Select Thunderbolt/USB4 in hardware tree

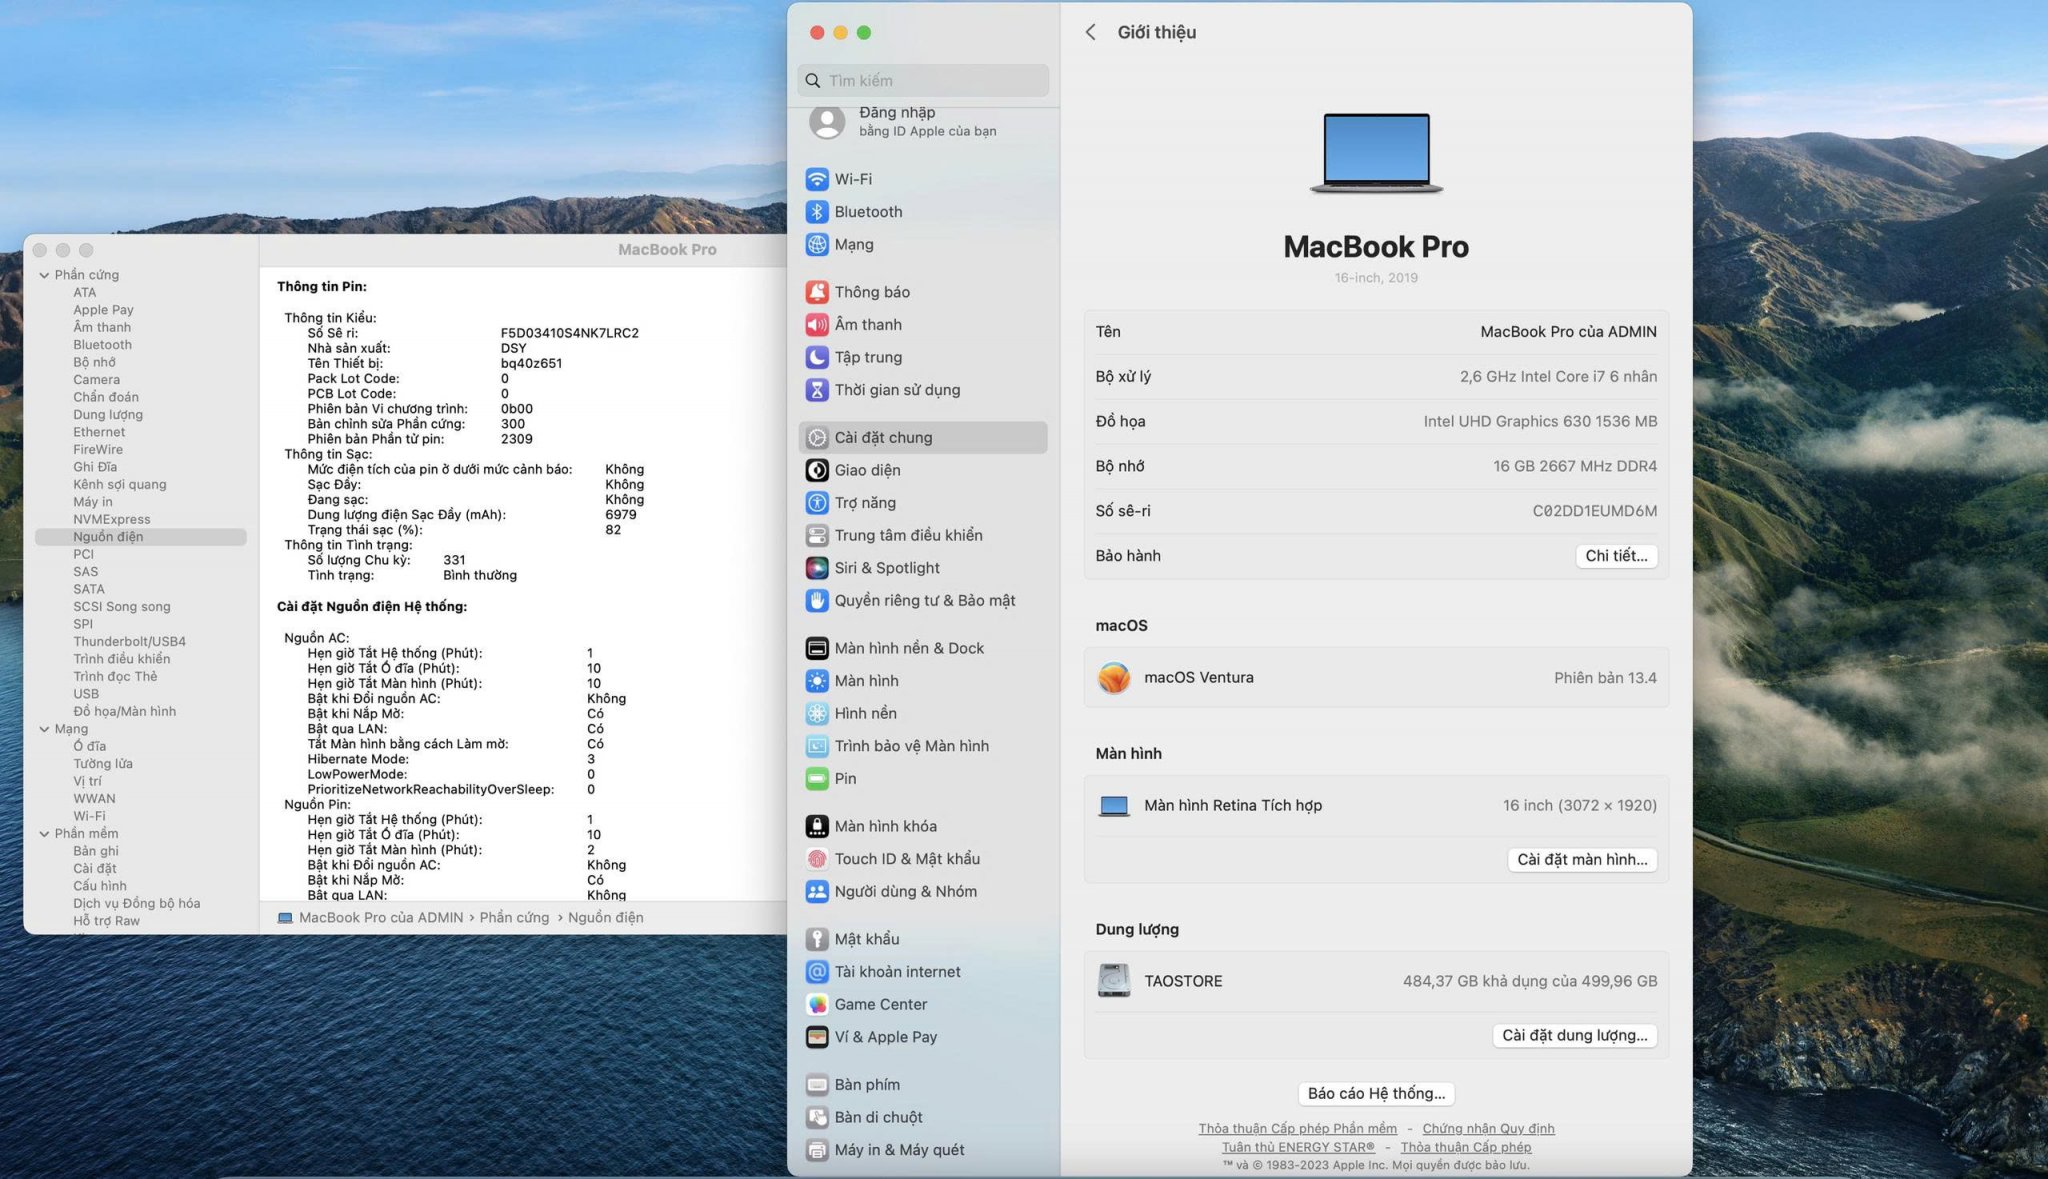(129, 642)
